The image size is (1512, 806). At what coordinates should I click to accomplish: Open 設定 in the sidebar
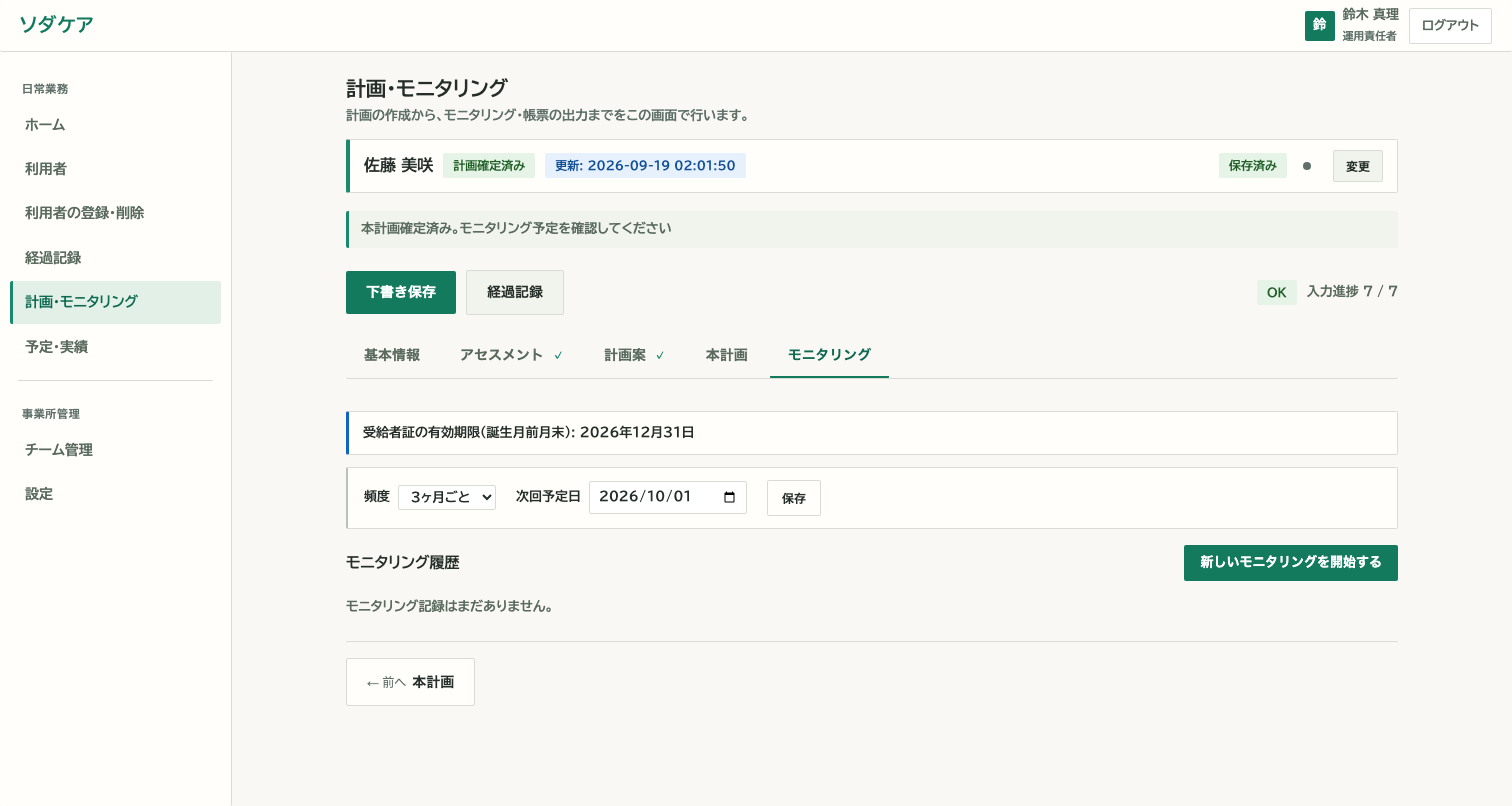point(115,494)
